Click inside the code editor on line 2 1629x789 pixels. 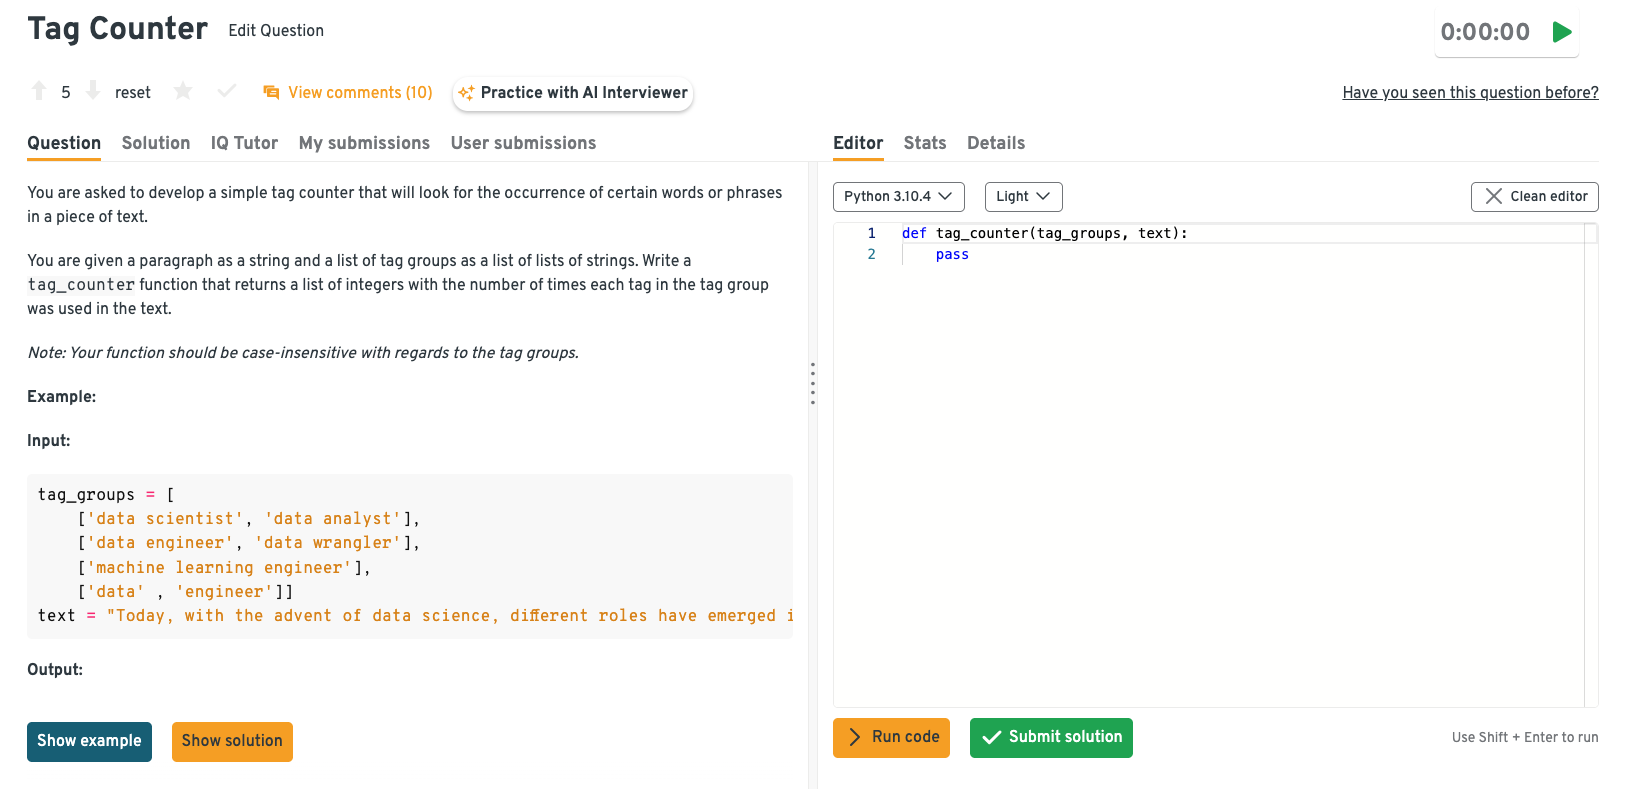[x=1100, y=255]
